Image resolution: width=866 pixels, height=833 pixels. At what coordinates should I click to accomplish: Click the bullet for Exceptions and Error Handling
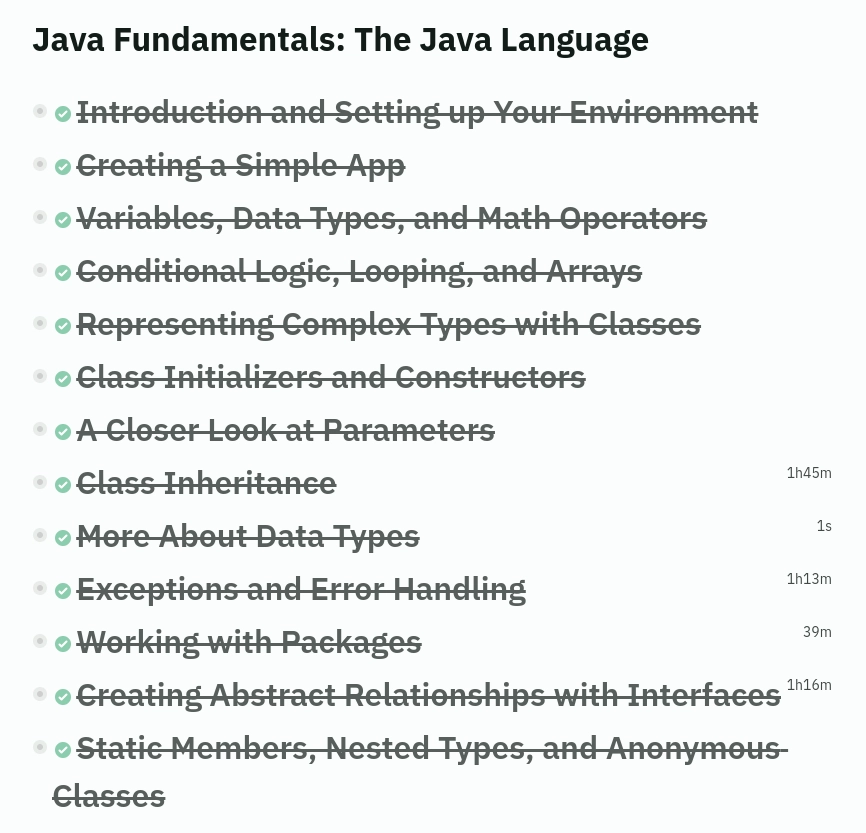(x=40, y=588)
